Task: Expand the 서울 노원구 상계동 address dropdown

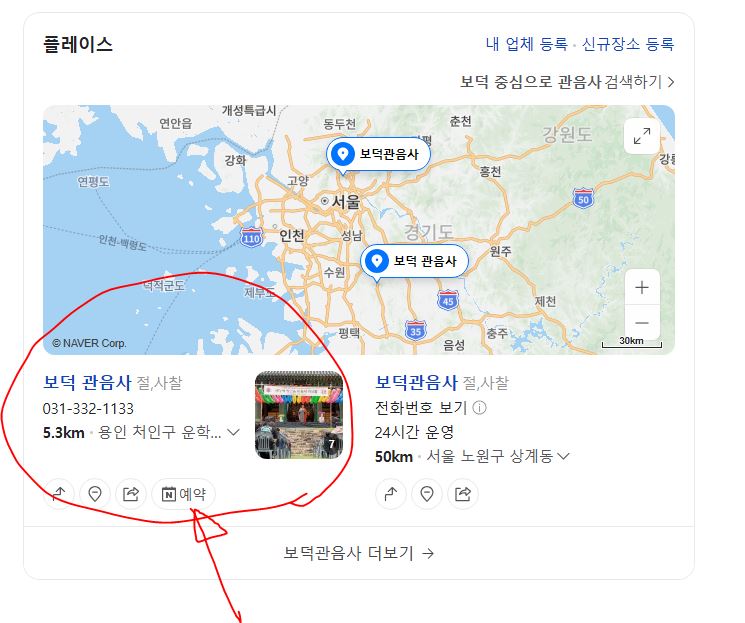Action: click(x=563, y=456)
